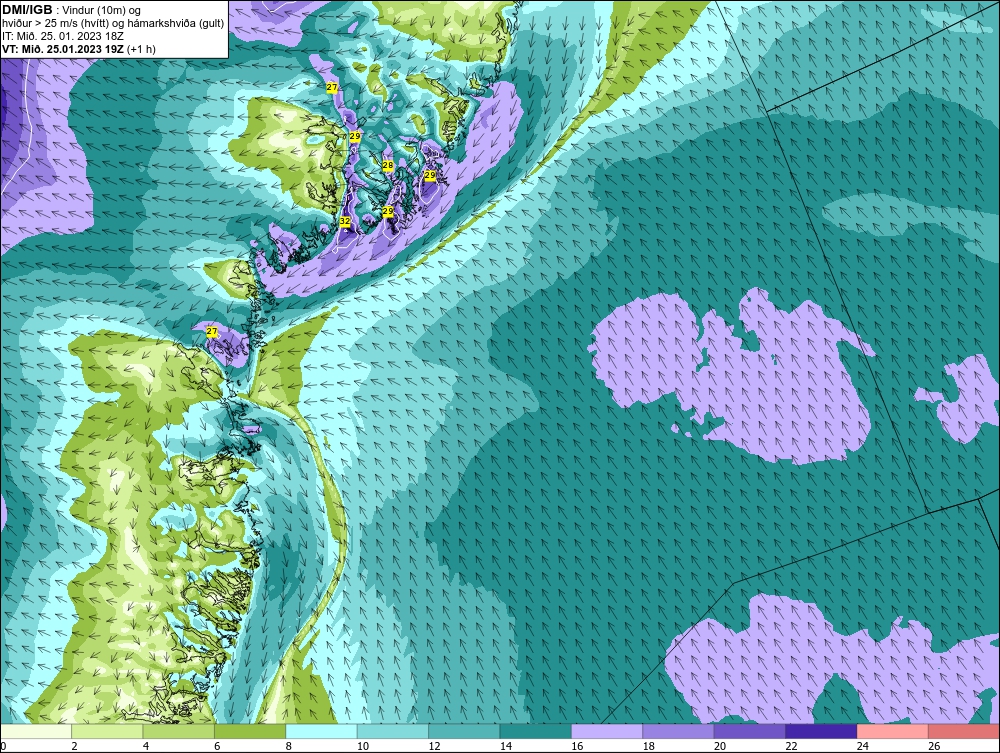The image size is (1000, 753).
Task: Select the salmon red legend swatch above 26
Action: point(964,731)
